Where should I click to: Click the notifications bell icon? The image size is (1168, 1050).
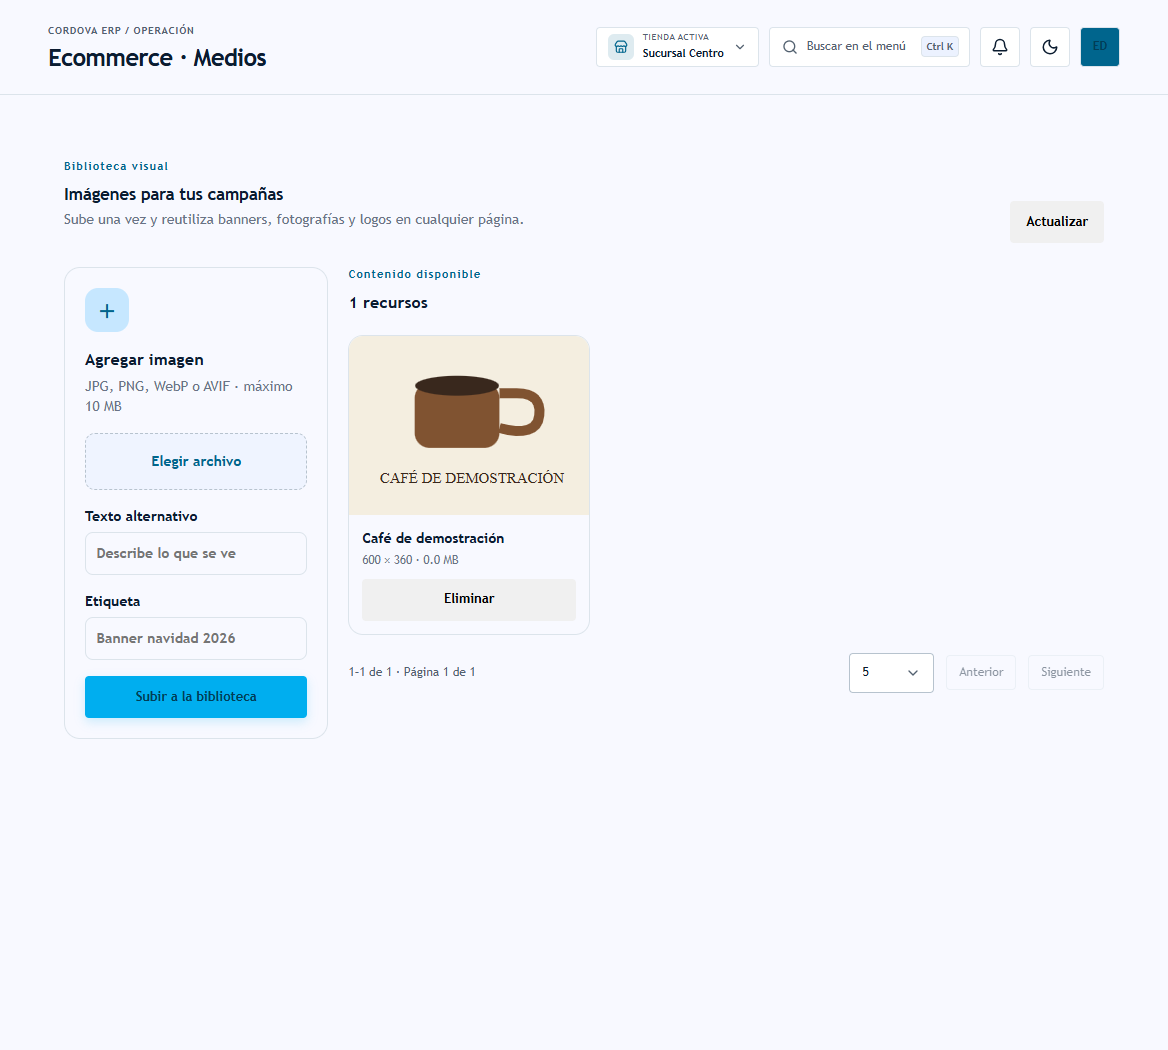tap(1000, 47)
